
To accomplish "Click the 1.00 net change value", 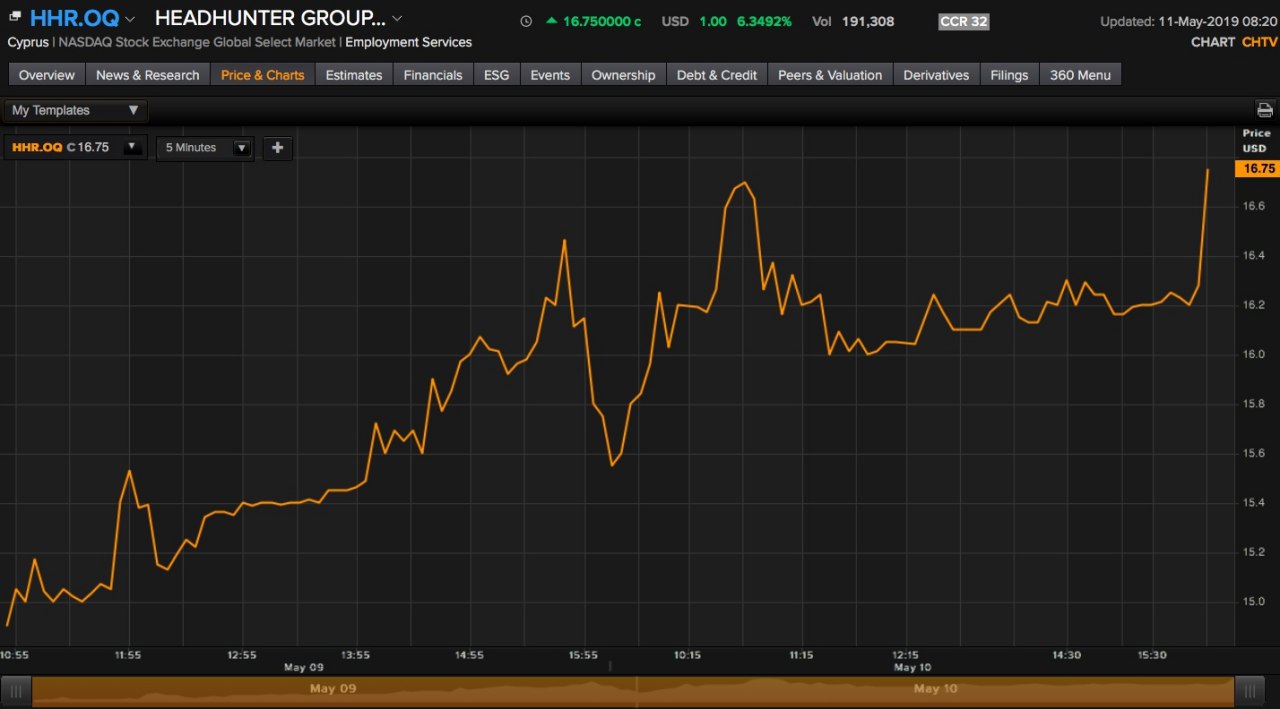I will (713, 21).
